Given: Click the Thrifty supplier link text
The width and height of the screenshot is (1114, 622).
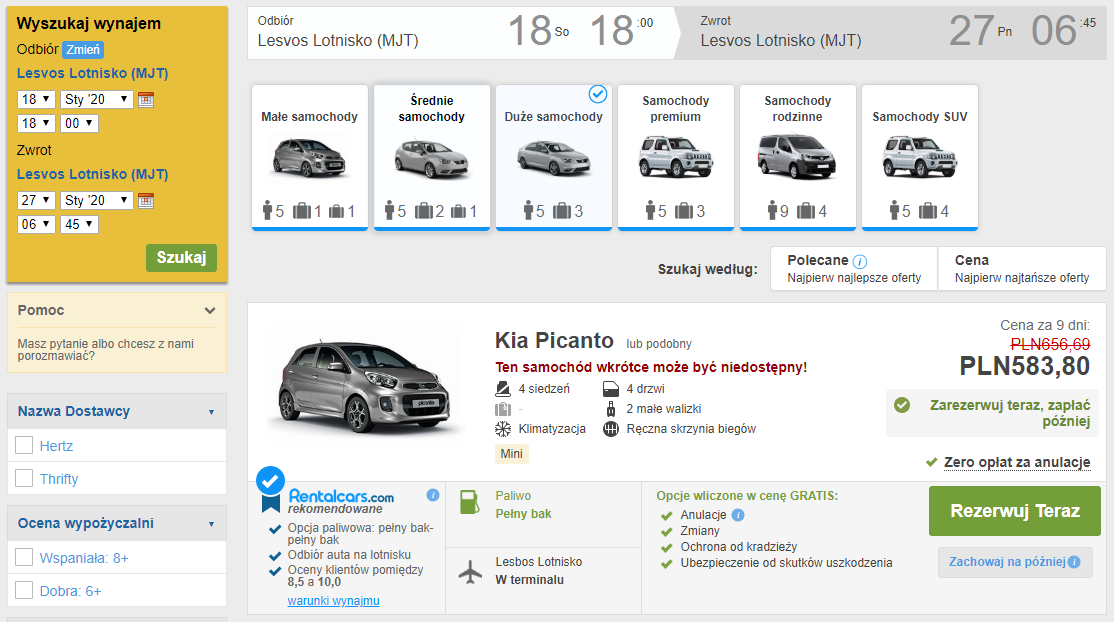Looking at the screenshot, I should click(x=59, y=478).
